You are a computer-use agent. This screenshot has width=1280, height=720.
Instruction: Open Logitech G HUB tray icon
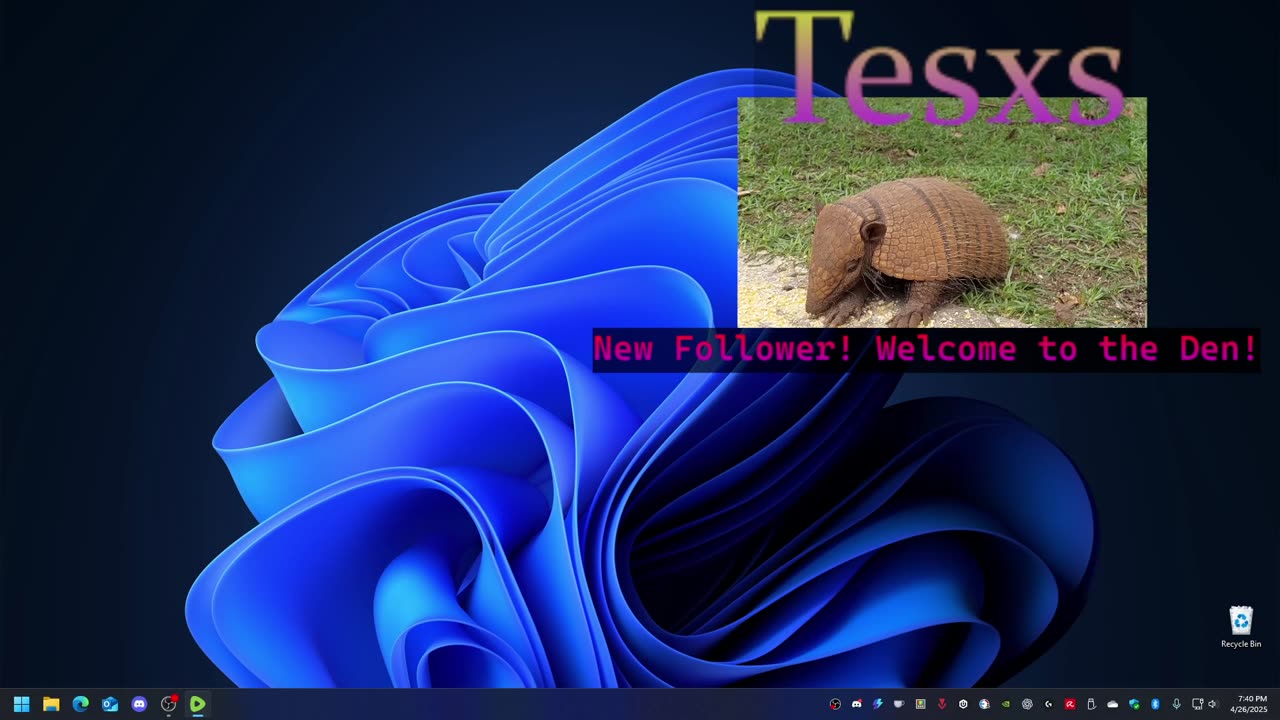(x=1048, y=704)
